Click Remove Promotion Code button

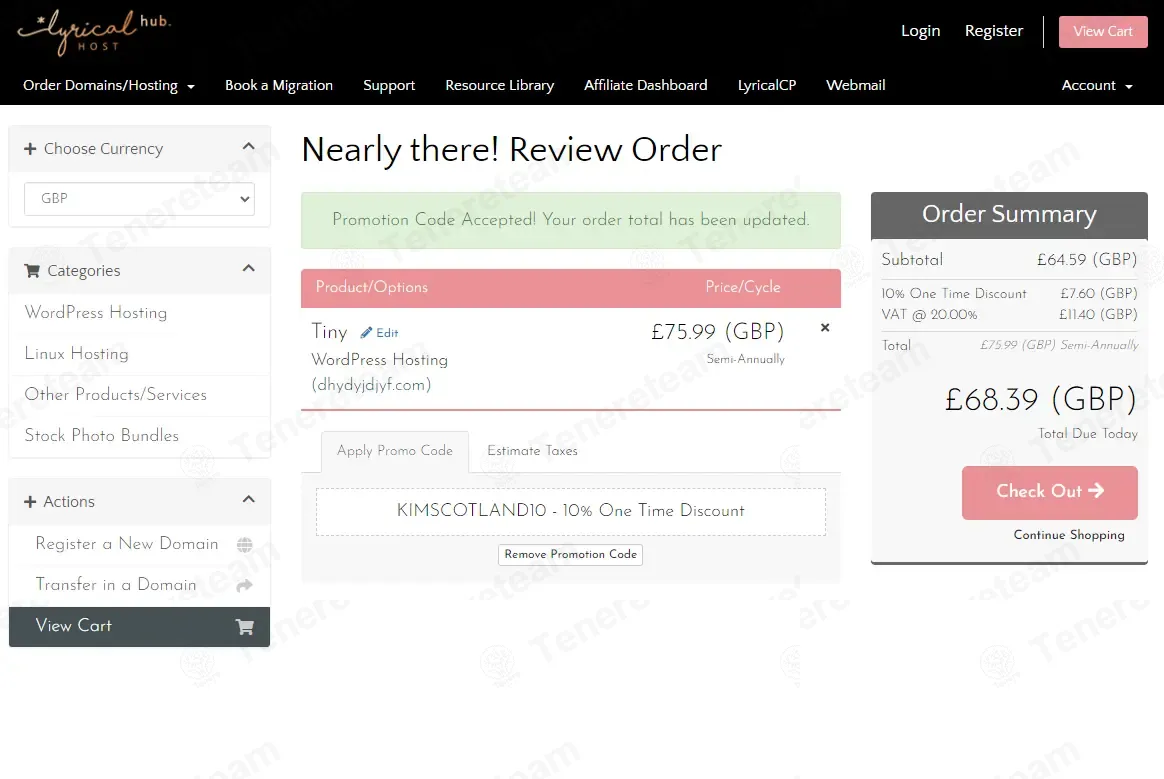pos(571,555)
